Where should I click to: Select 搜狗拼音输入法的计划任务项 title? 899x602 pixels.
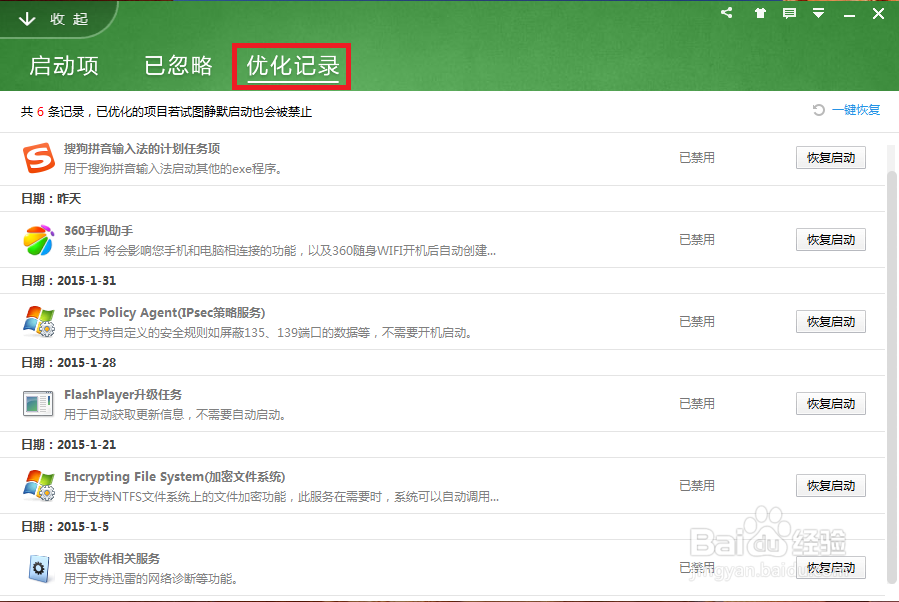tap(142, 148)
